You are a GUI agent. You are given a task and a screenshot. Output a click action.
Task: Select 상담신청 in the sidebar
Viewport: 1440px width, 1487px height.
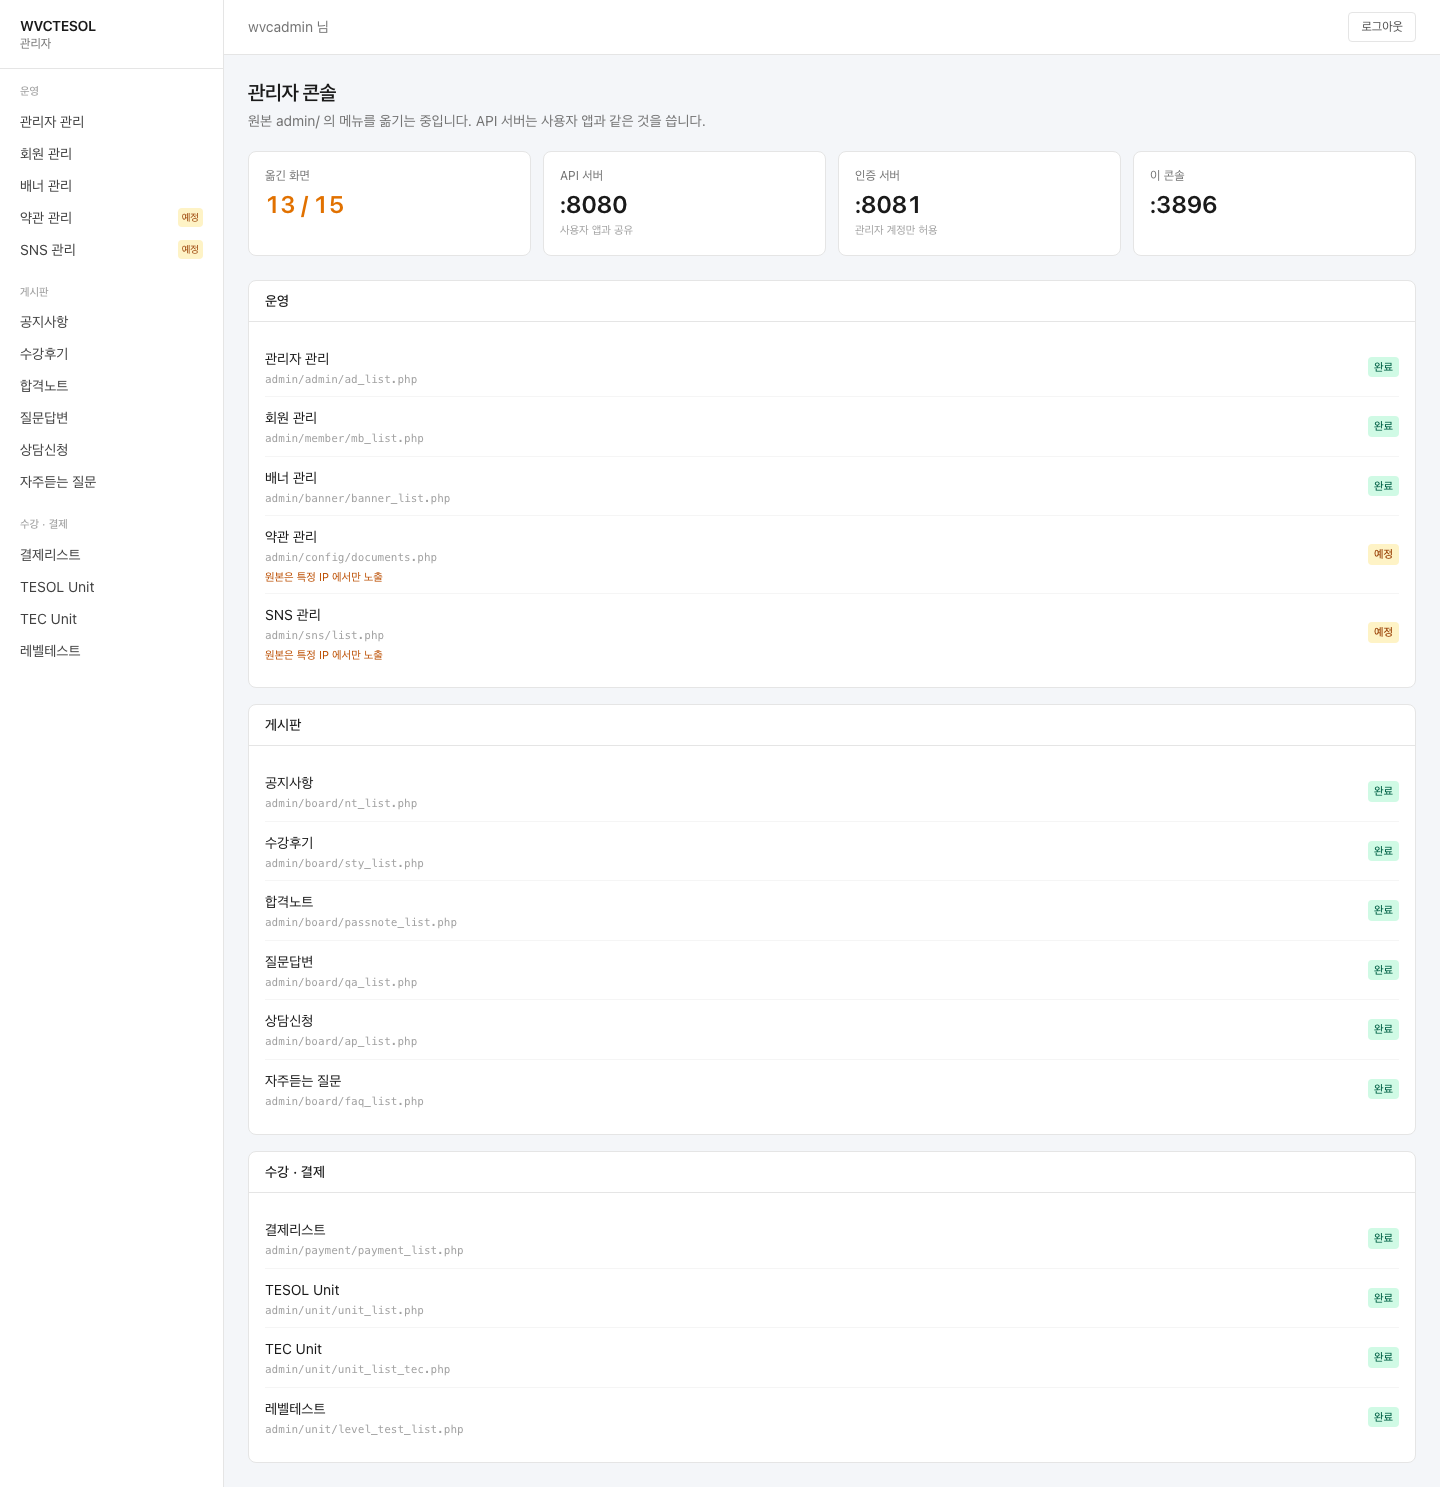pos(111,449)
